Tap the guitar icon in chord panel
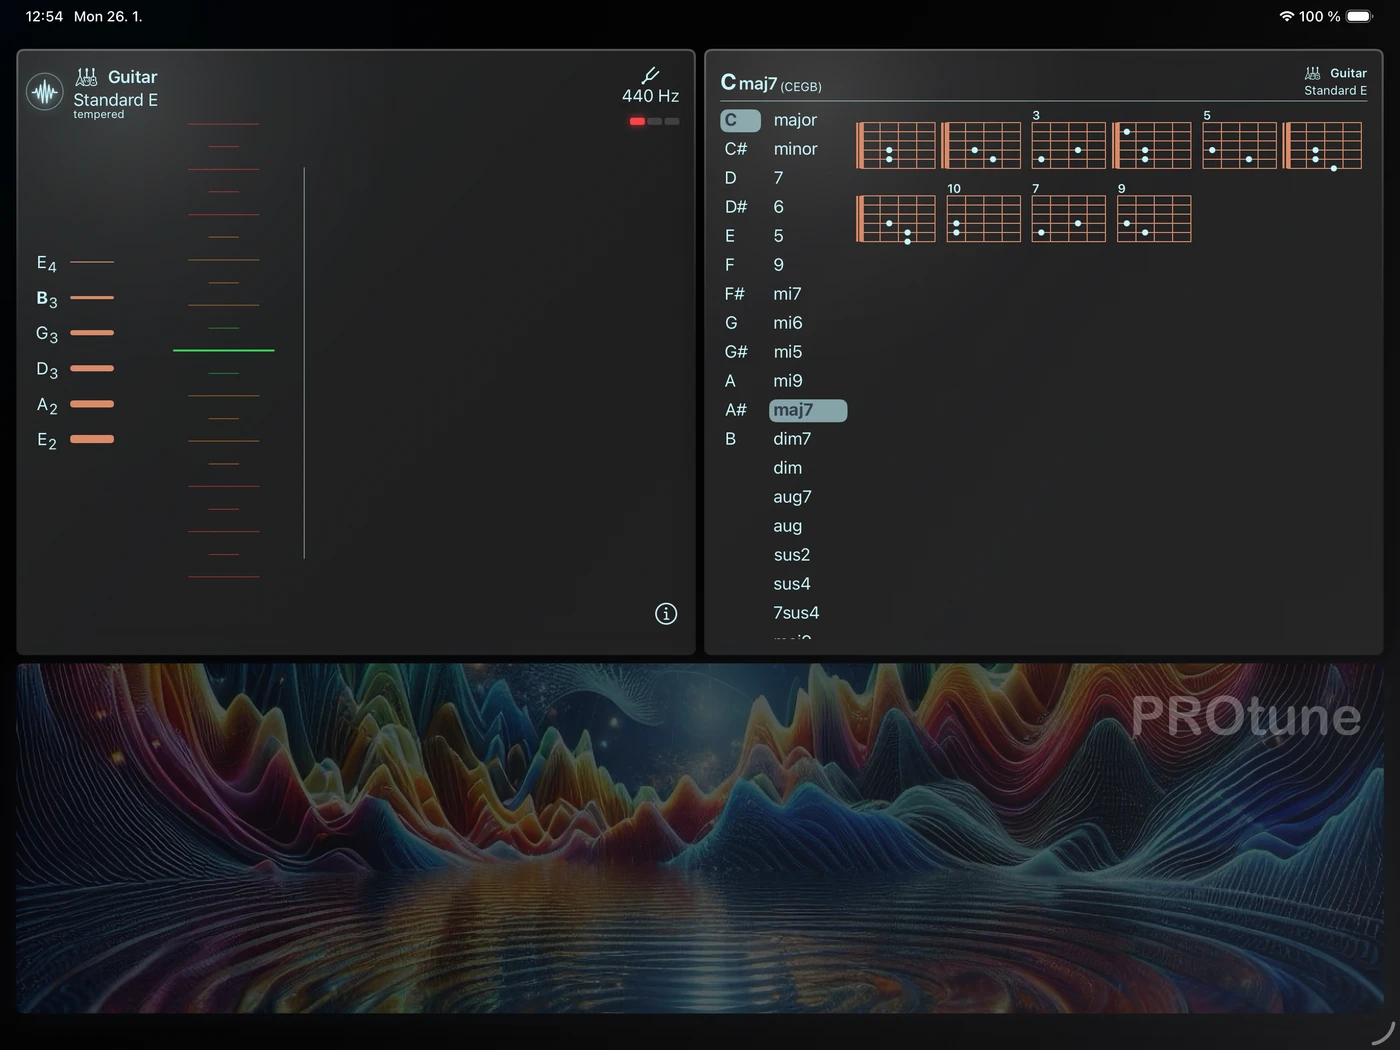Image resolution: width=1400 pixels, height=1050 pixels. (x=1312, y=73)
